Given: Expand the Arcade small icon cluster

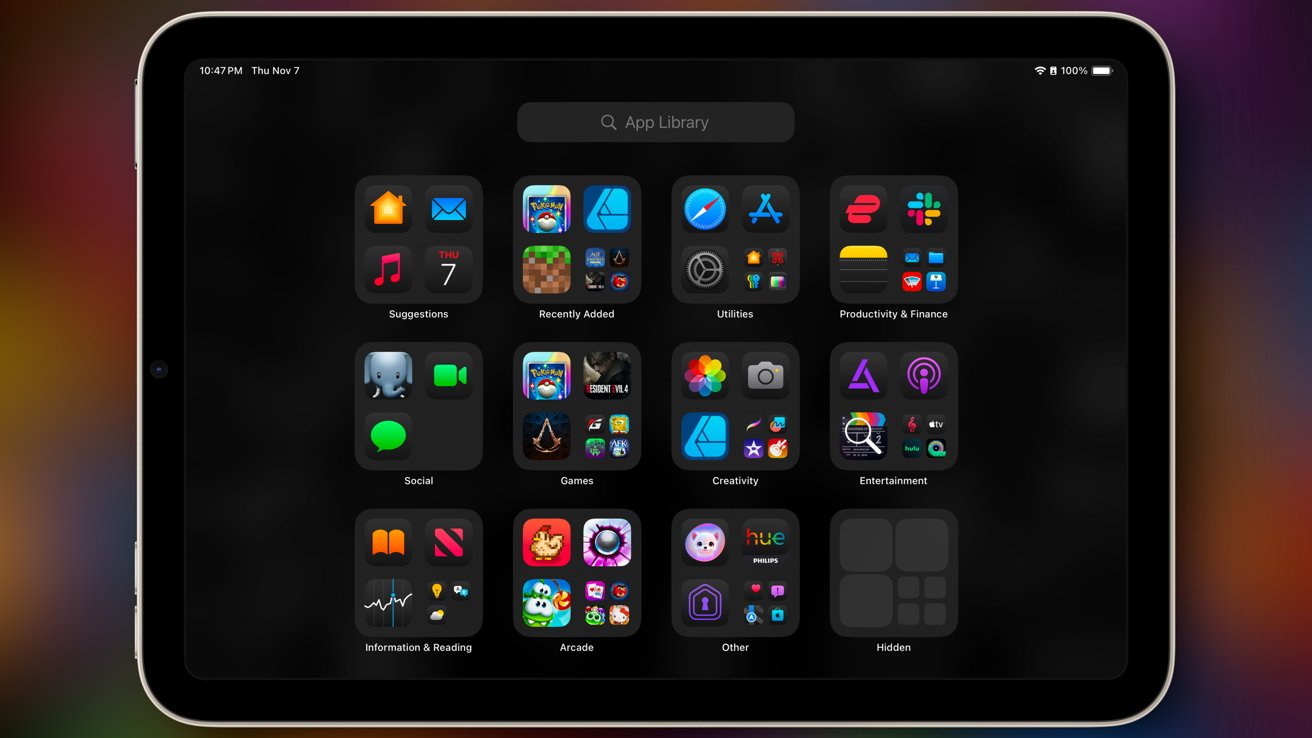Looking at the screenshot, I should pos(607,603).
